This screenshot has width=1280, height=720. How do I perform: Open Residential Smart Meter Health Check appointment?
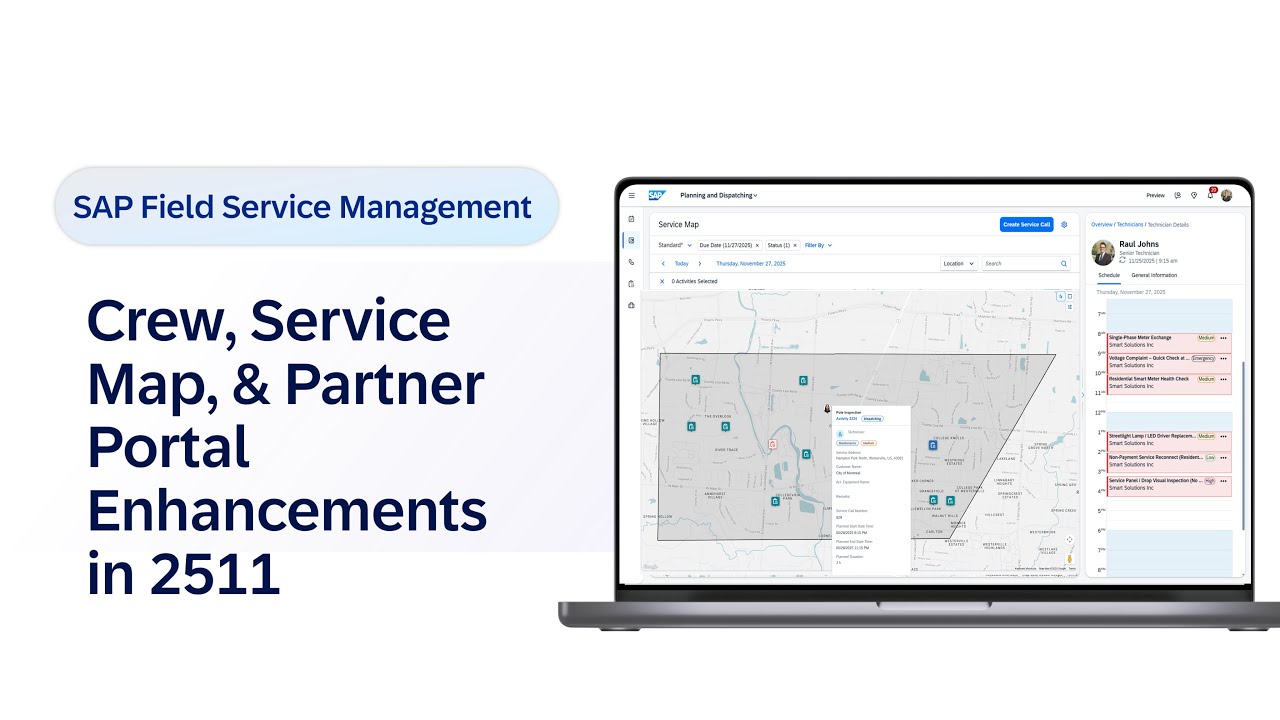(x=1169, y=385)
